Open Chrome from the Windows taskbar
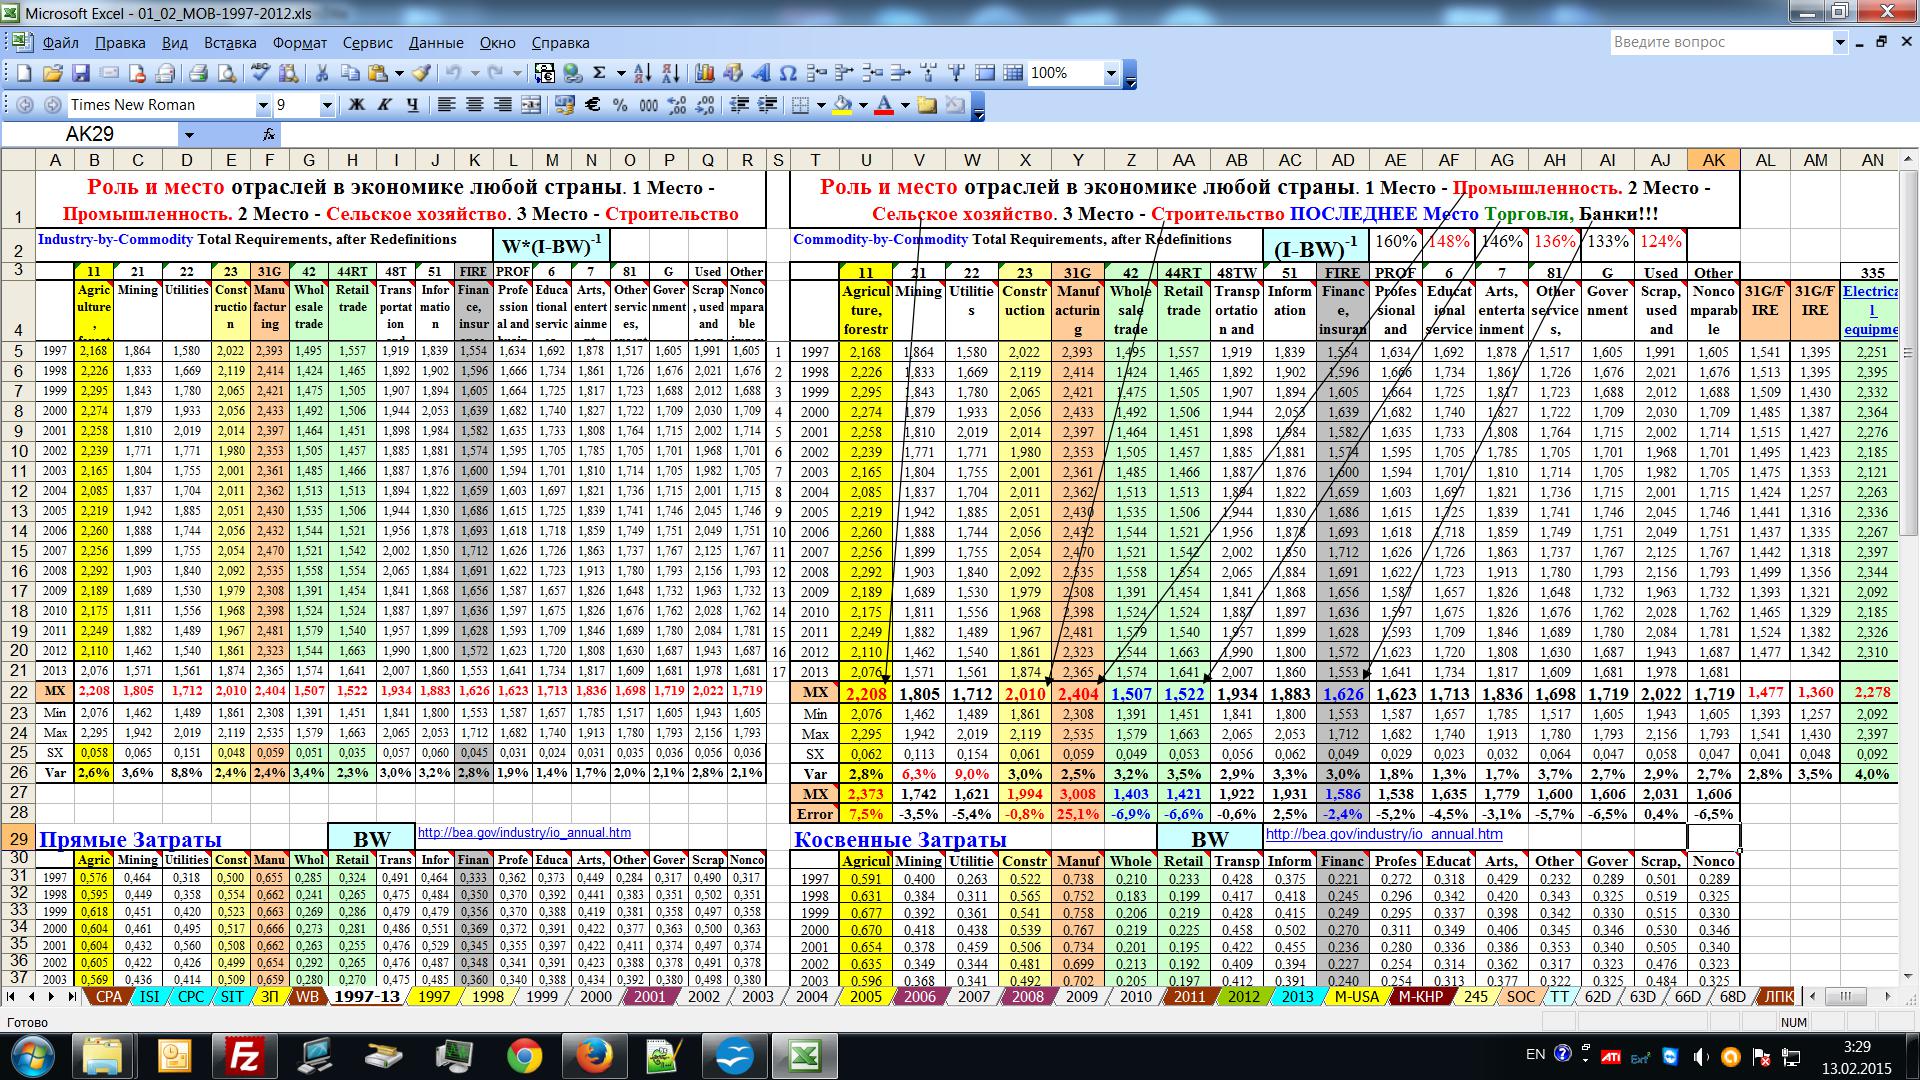Viewport: 1920px width, 1080px height. pos(524,1056)
